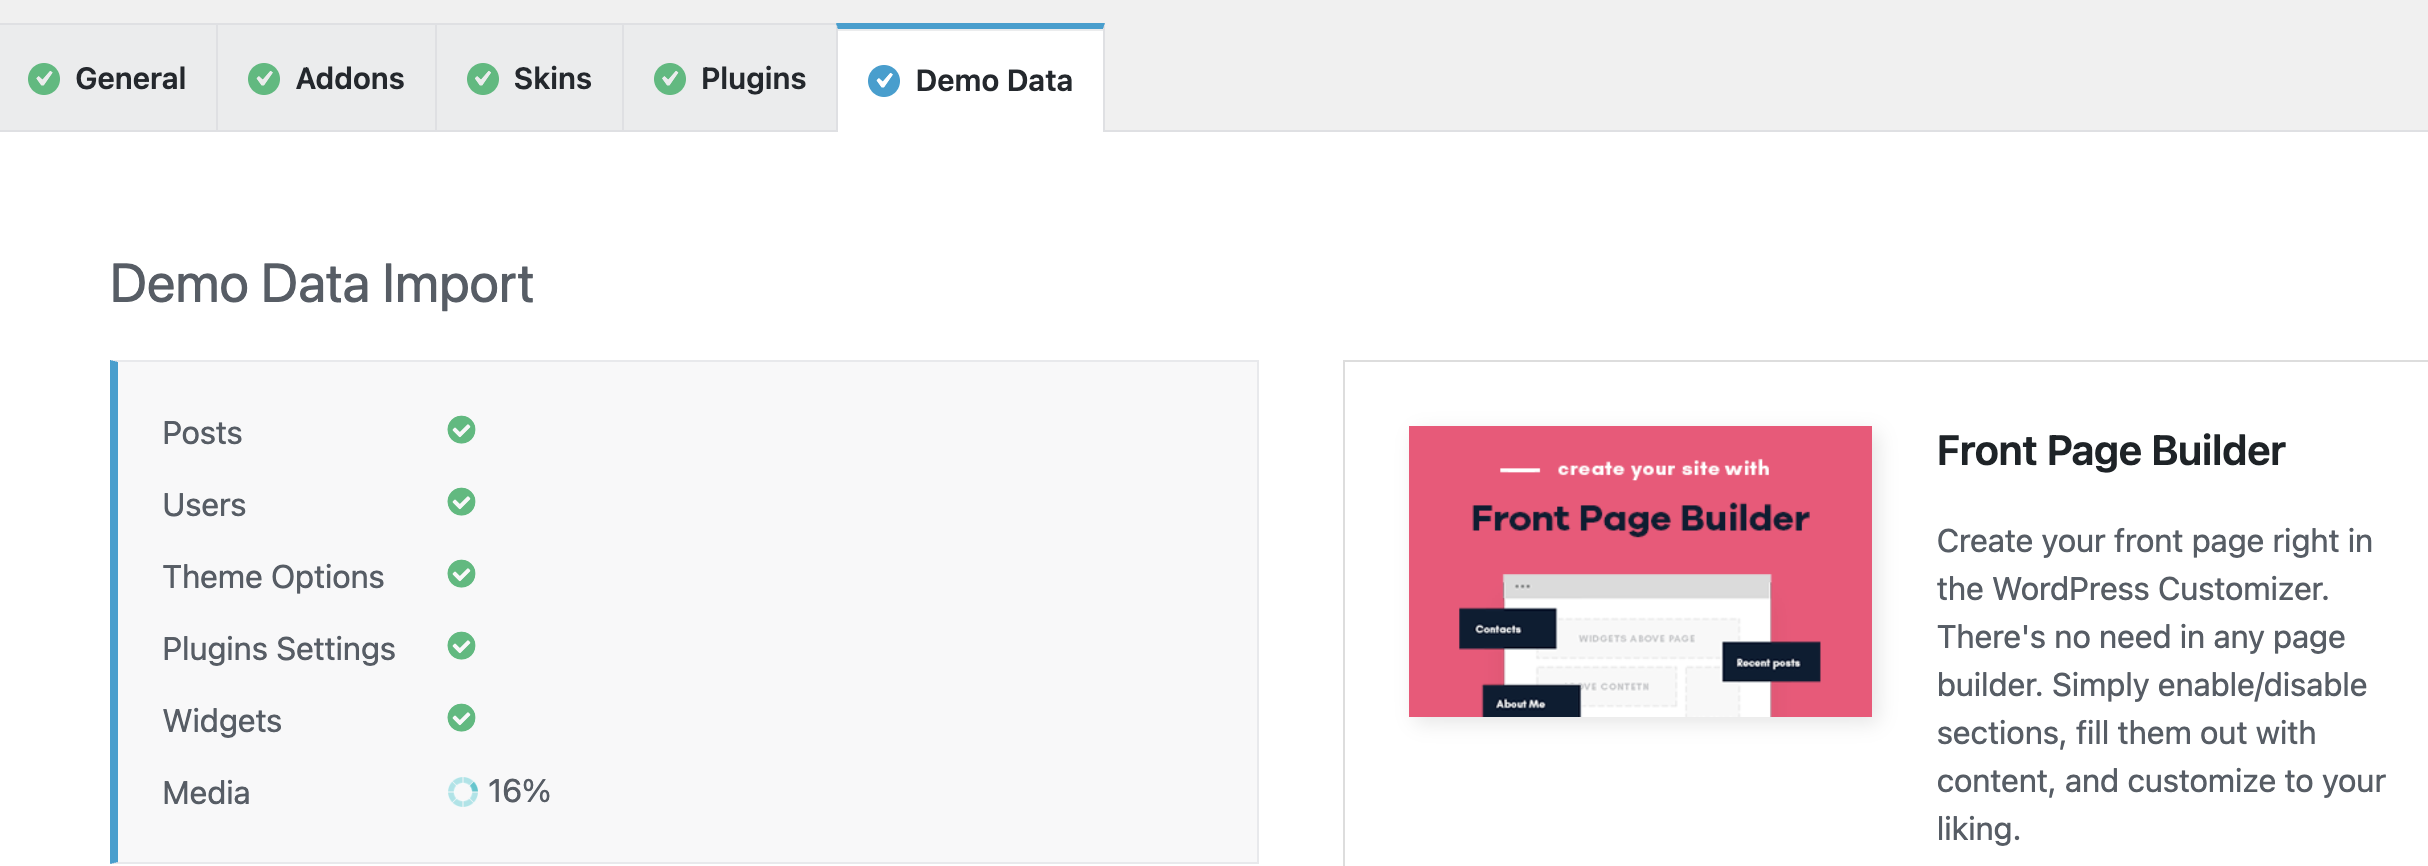
Task: Click the Front Page Builder heading
Action: [2111, 451]
